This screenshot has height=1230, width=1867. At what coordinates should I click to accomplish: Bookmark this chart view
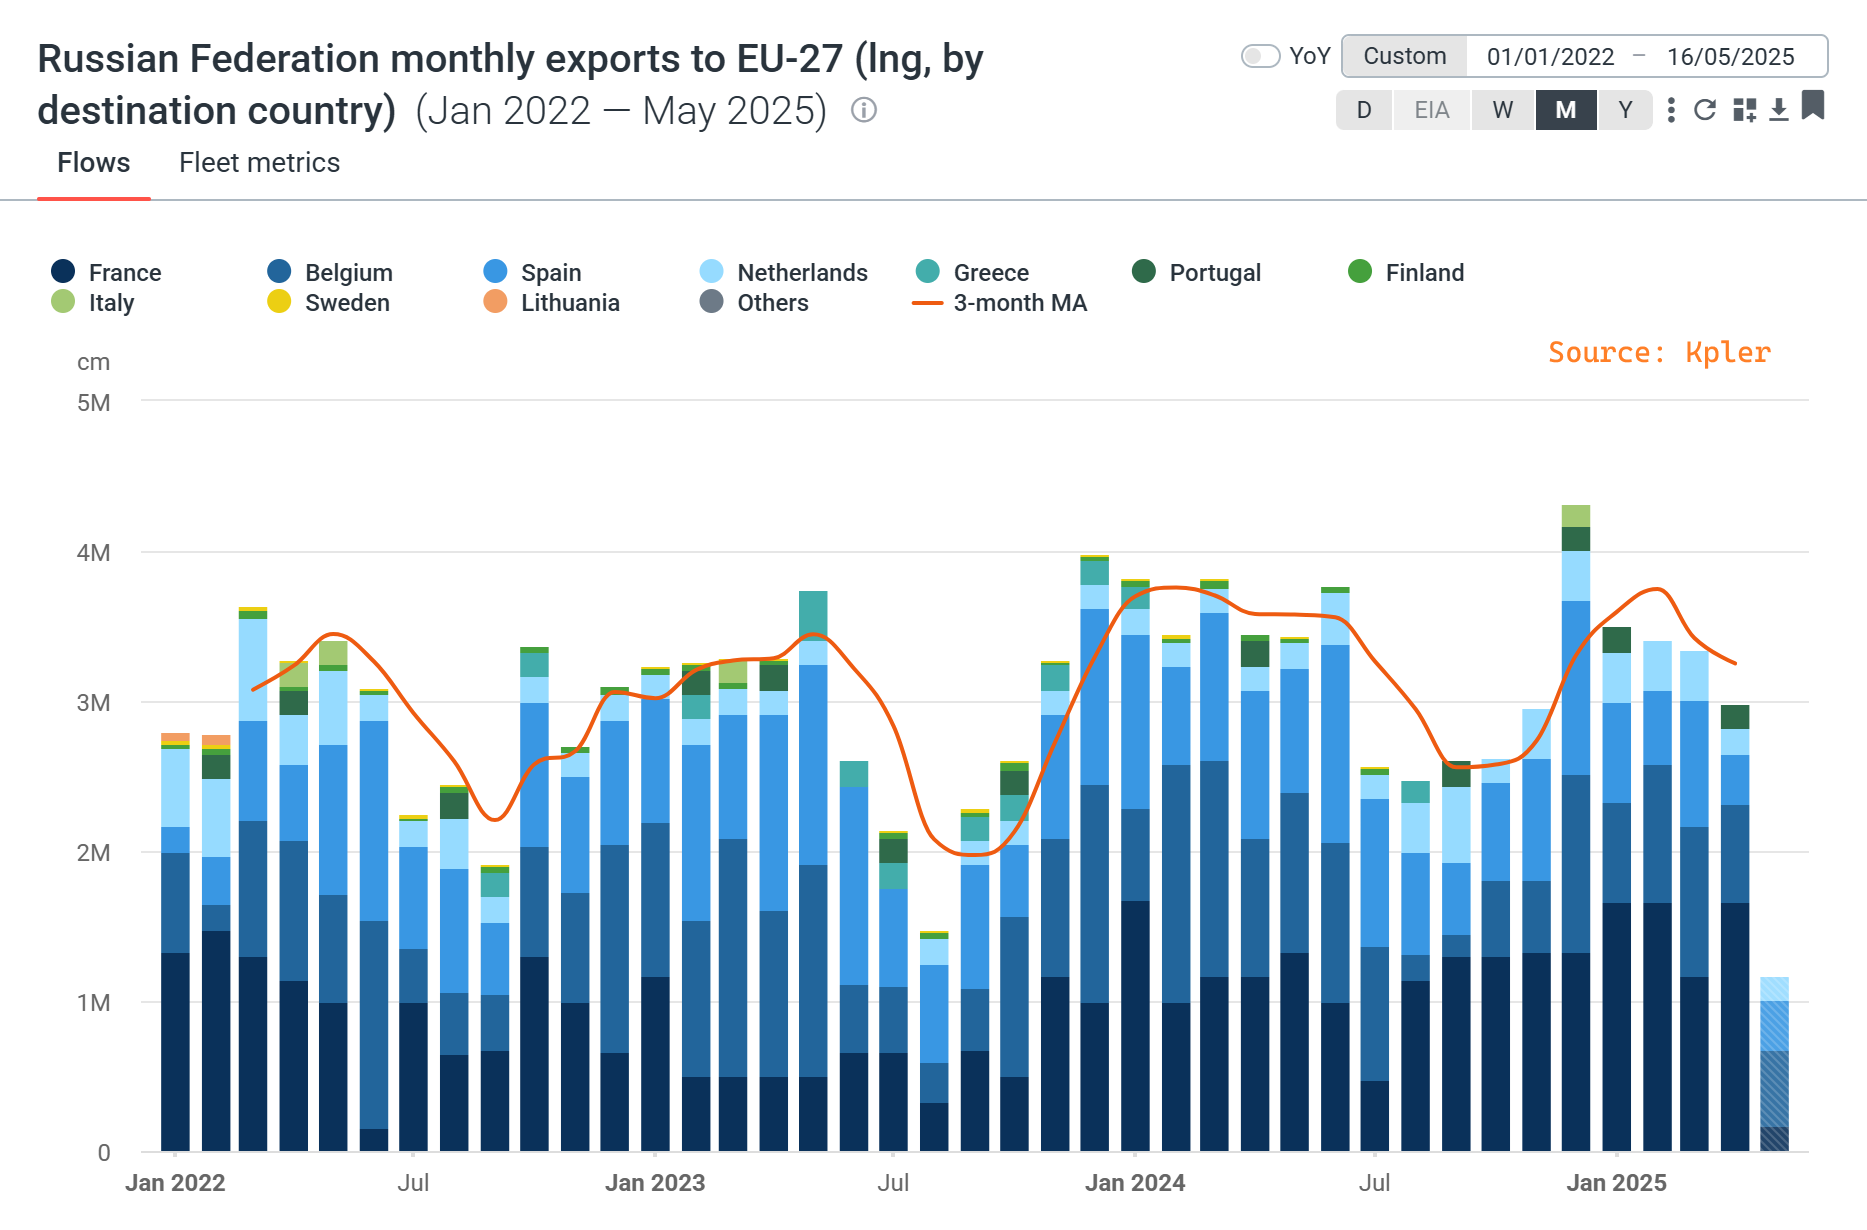point(1814,110)
